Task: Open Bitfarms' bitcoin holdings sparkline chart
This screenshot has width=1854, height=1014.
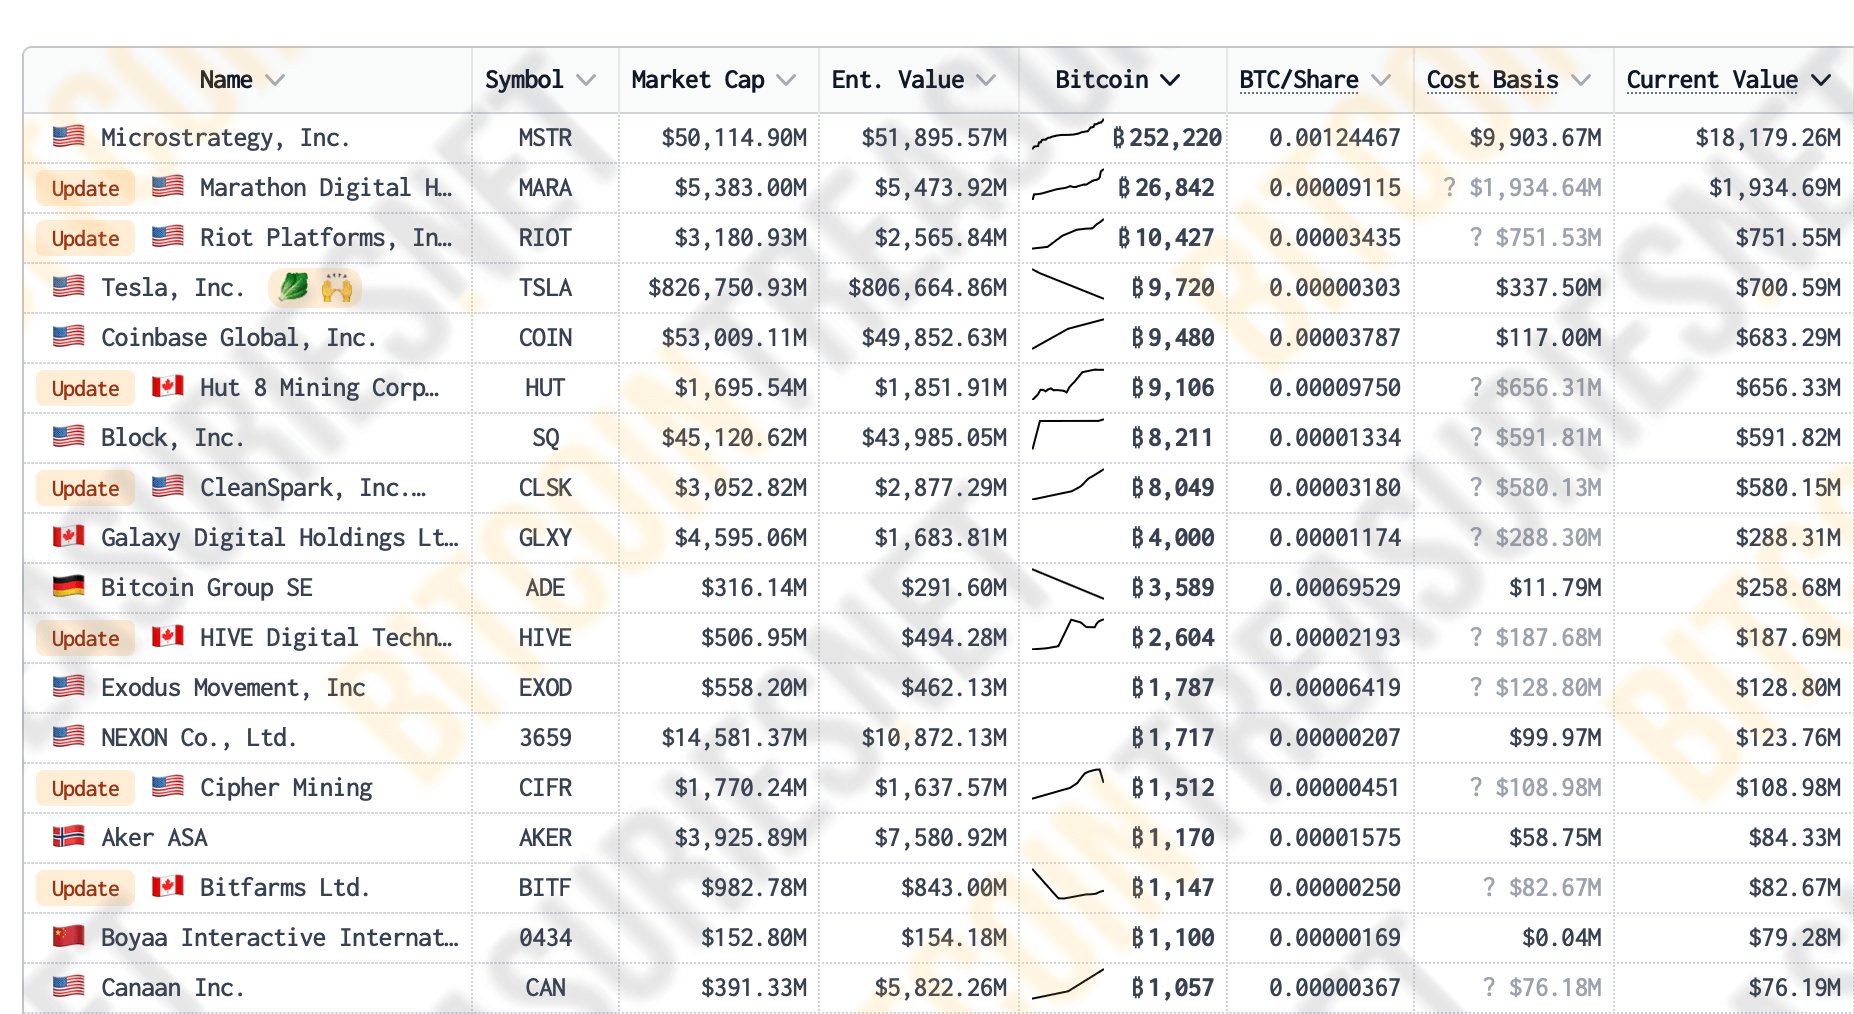Action: (x=1068, y=884)
